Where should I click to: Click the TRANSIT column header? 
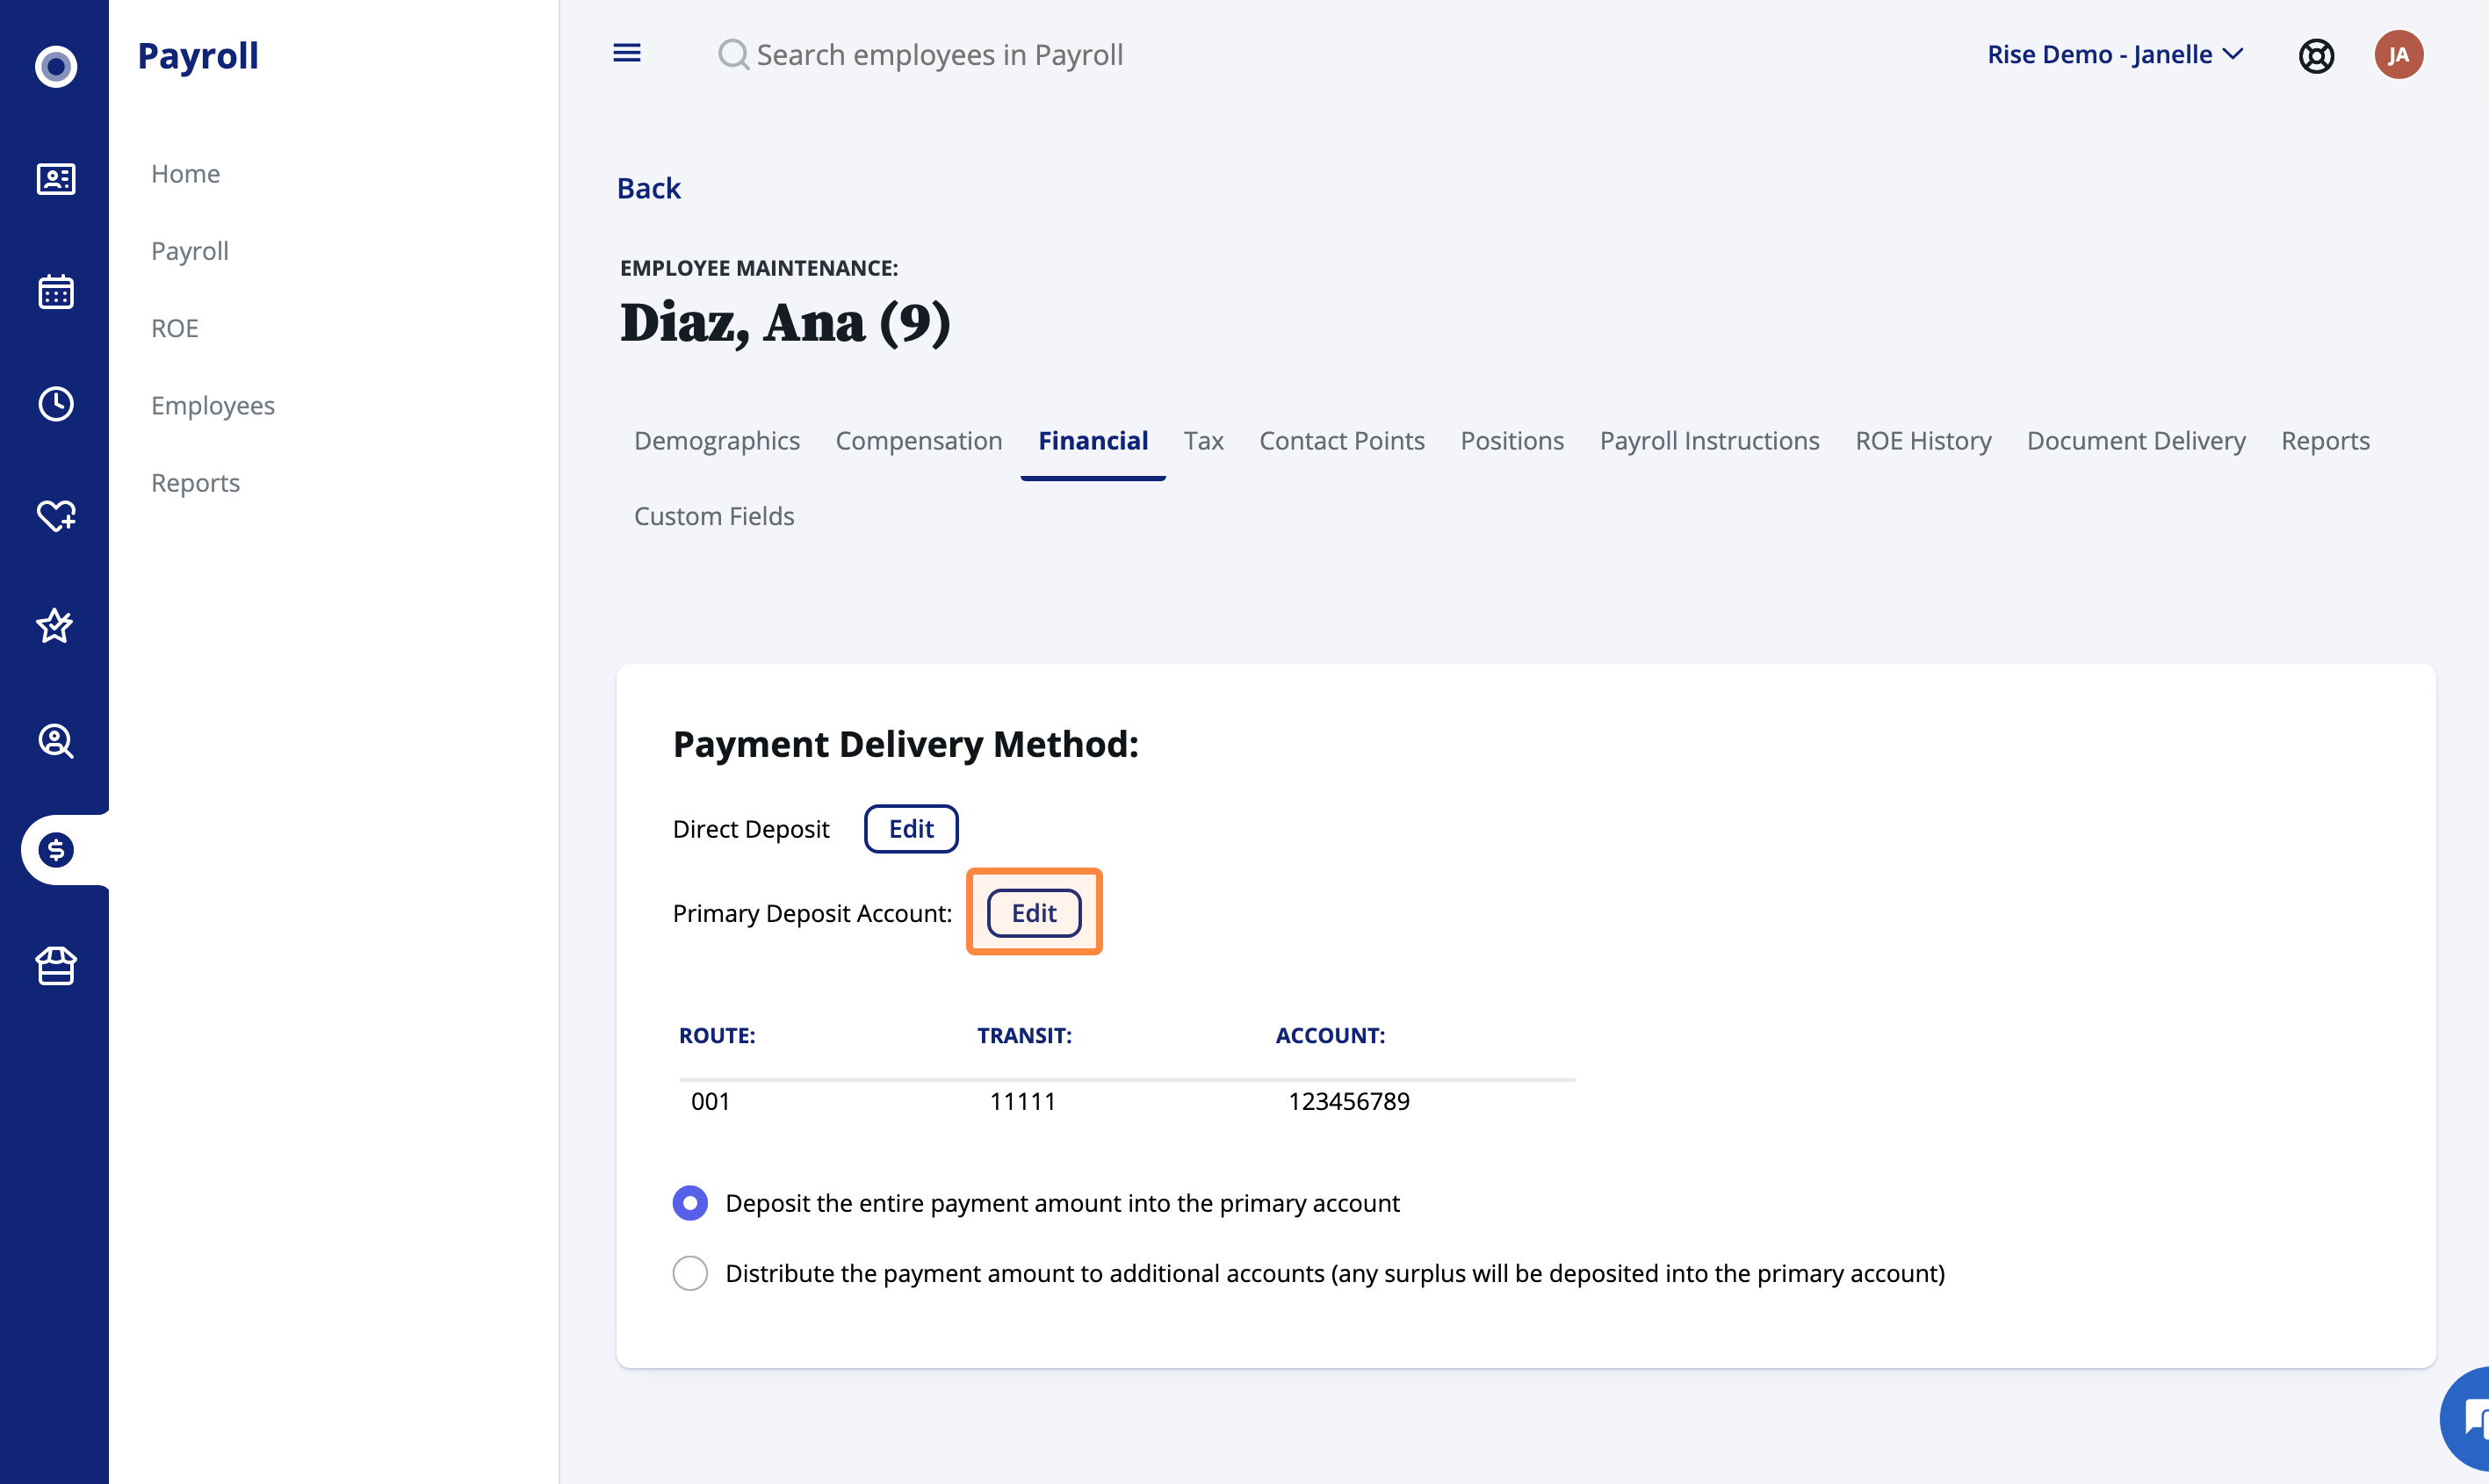tap(1024, 1036)
